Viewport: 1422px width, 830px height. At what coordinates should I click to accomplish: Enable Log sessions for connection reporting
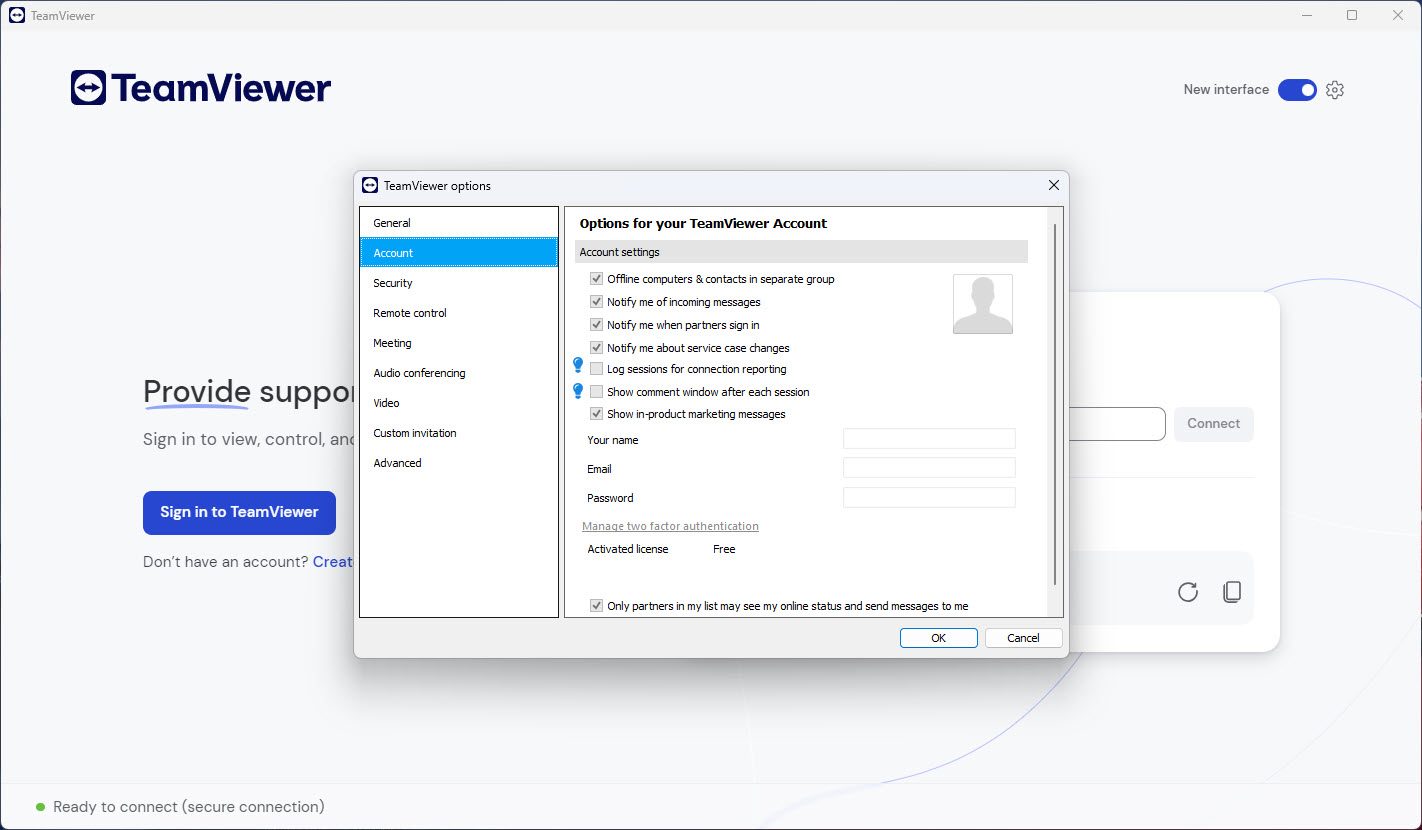click(x=597, y=369)
